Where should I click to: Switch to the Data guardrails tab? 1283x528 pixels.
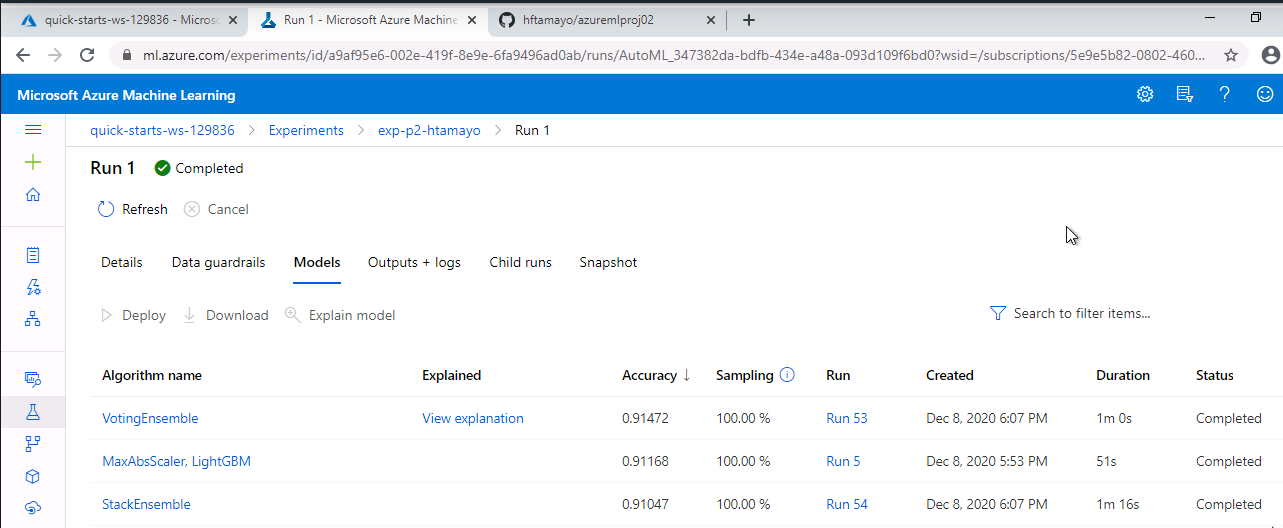219,262
